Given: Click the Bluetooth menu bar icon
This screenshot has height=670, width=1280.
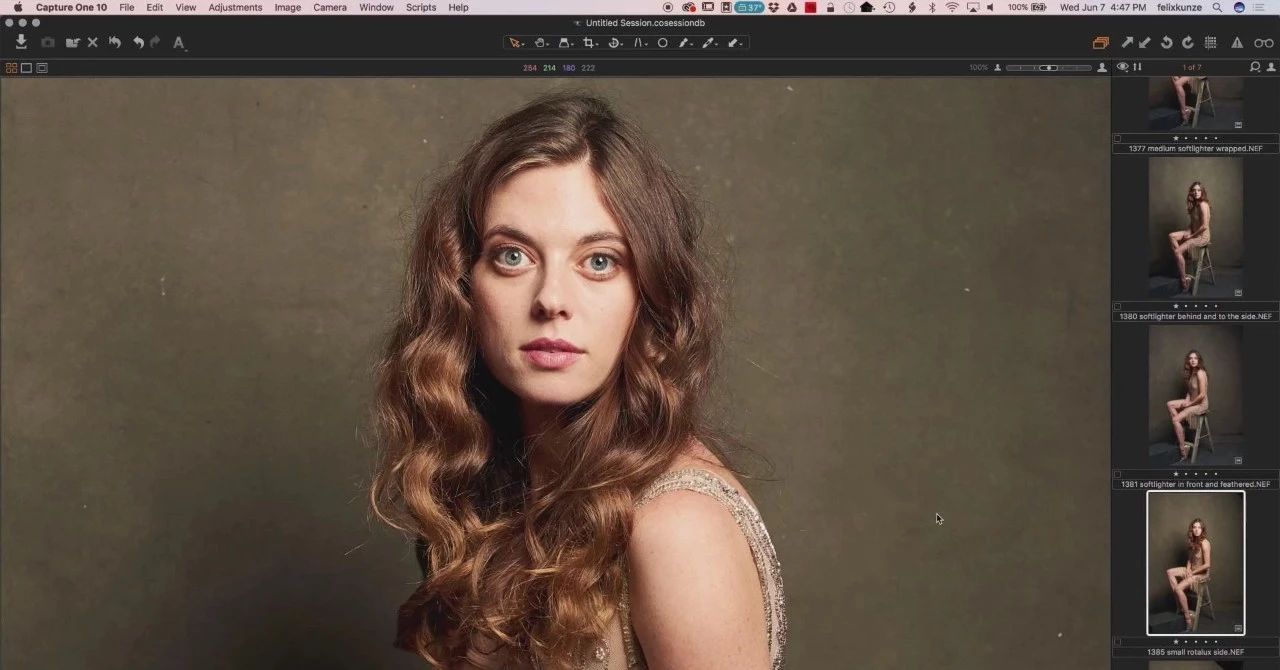Looking at the screenshot, I should pos(932,7).
